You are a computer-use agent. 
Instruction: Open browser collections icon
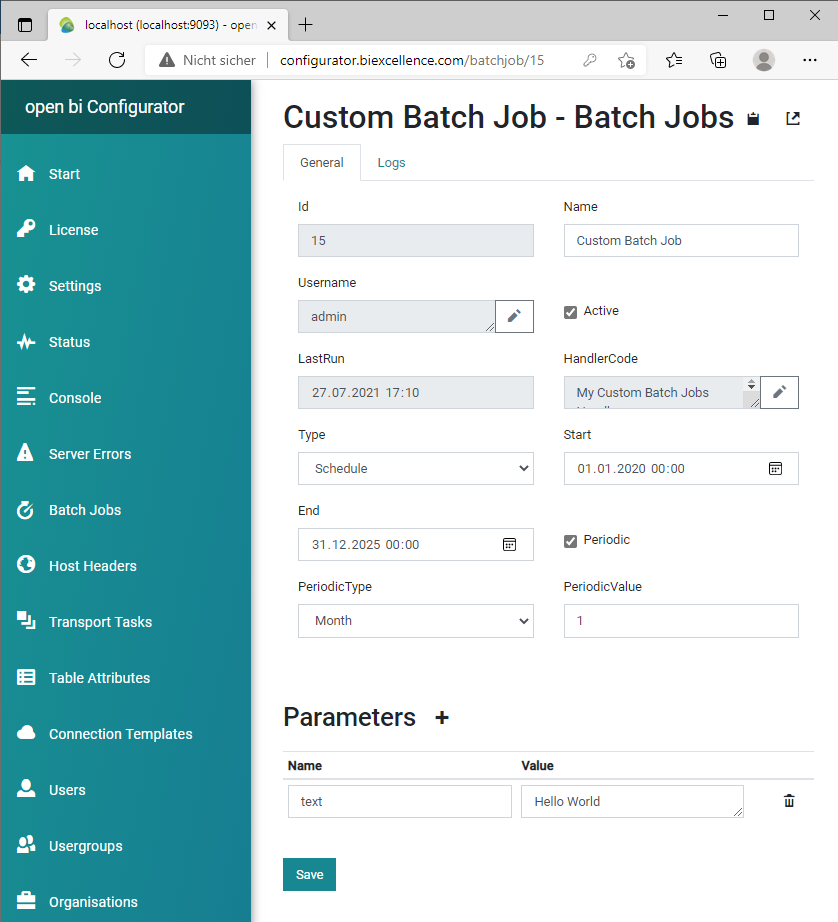coord(718,60)
